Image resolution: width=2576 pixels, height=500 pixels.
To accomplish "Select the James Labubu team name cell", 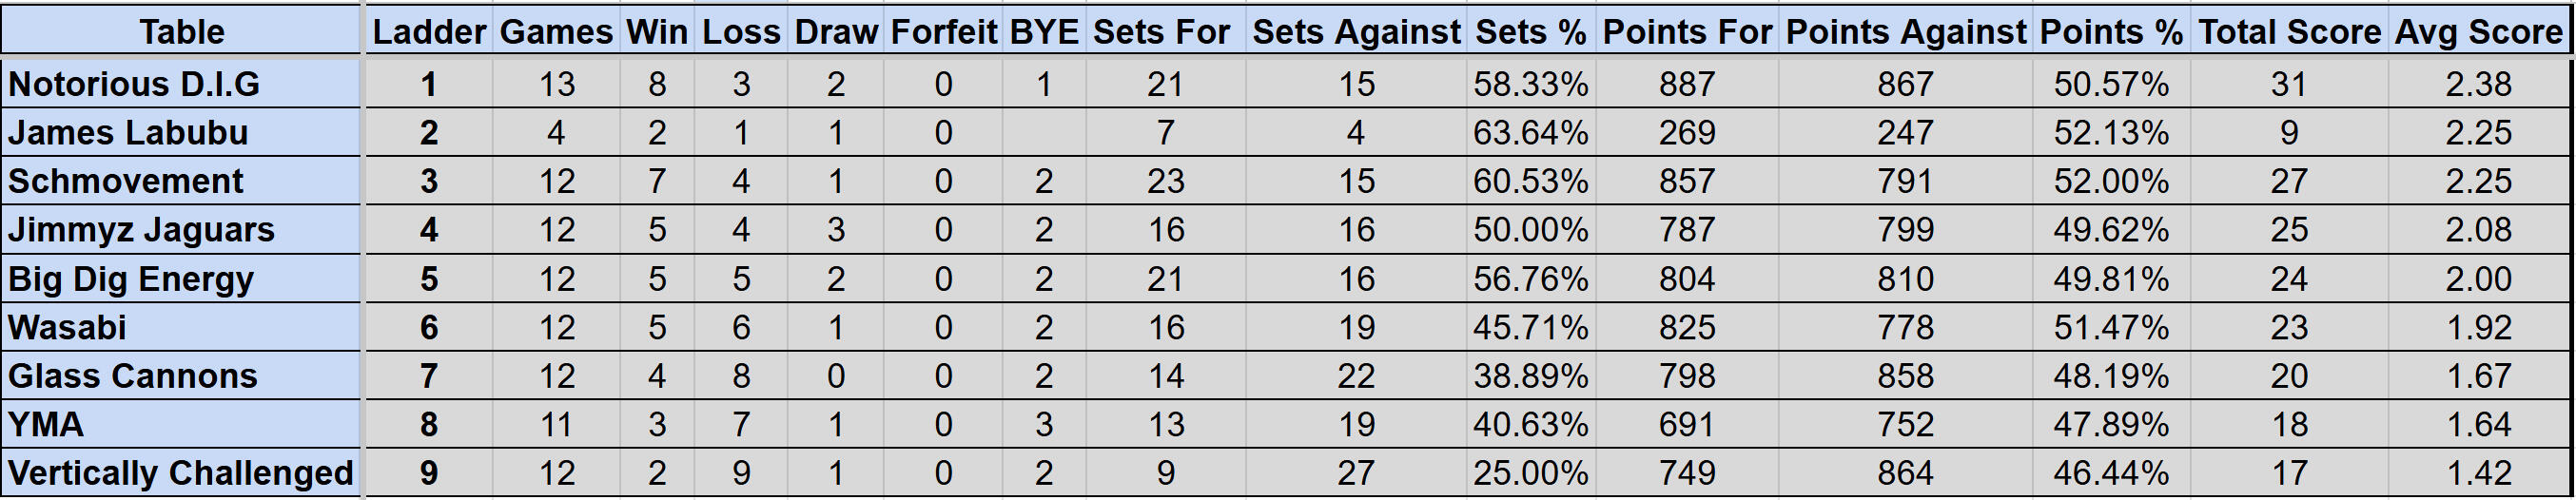I will pyautogui.click(x=180, y=133).
